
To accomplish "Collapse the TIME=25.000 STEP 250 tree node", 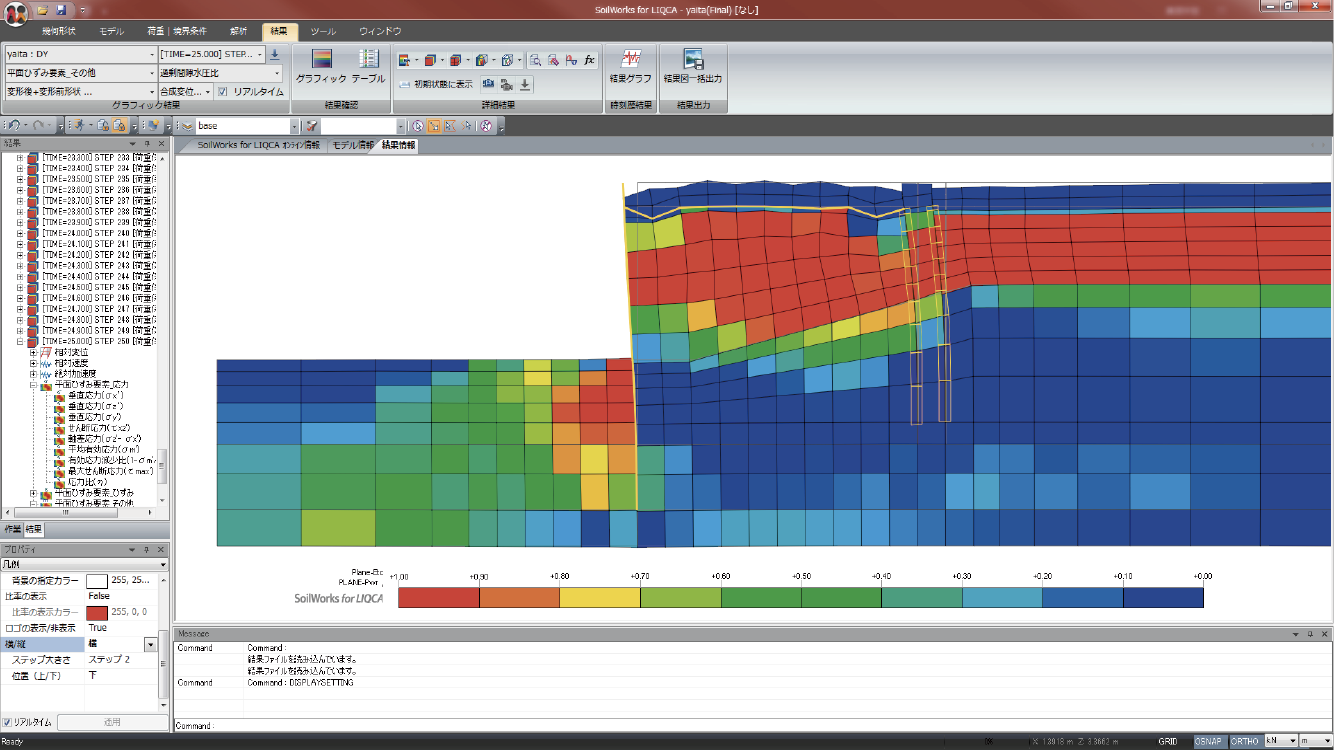I will pyautogui.click(x=20, y=341).
